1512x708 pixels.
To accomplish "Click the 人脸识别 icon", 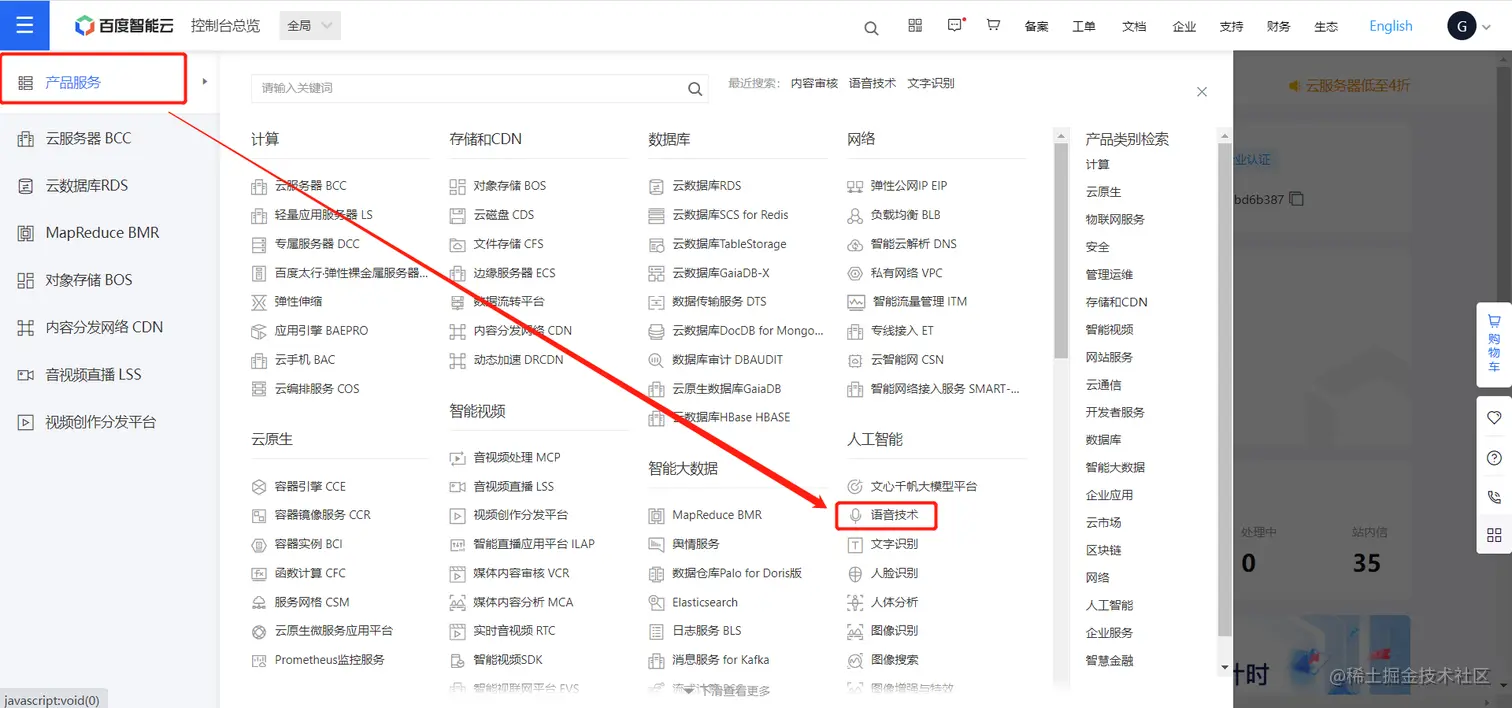I will (x=855, y=573).
